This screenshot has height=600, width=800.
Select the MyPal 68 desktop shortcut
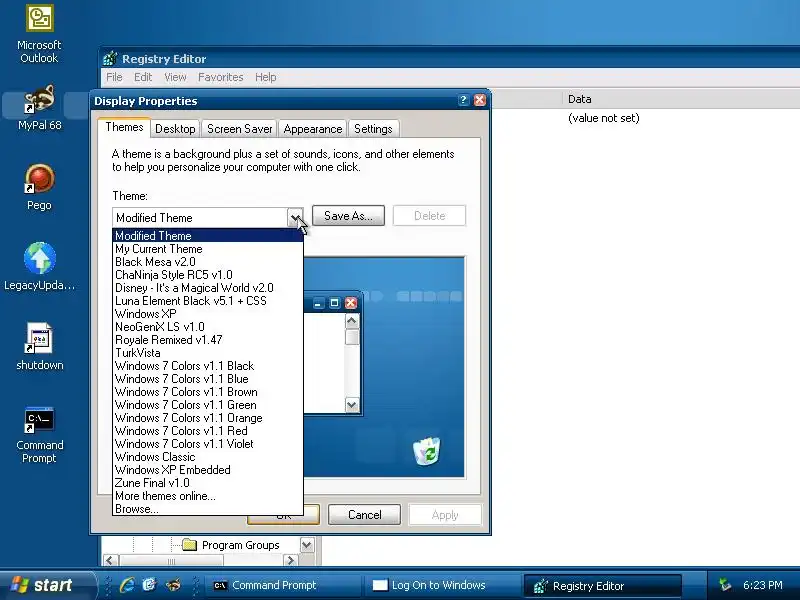(39, 108)
